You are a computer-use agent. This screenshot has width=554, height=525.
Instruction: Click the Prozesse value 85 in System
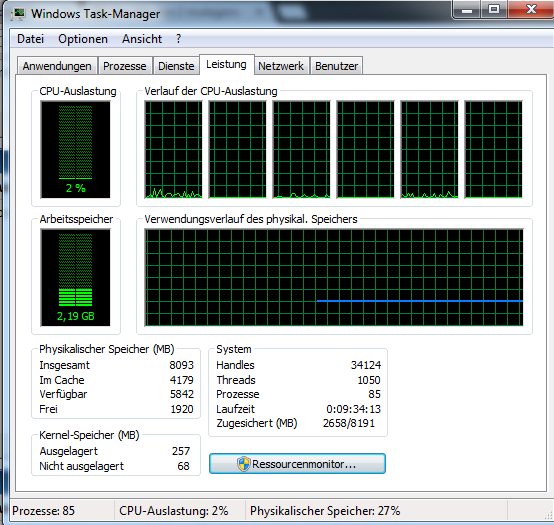click(x=375, y=394)
